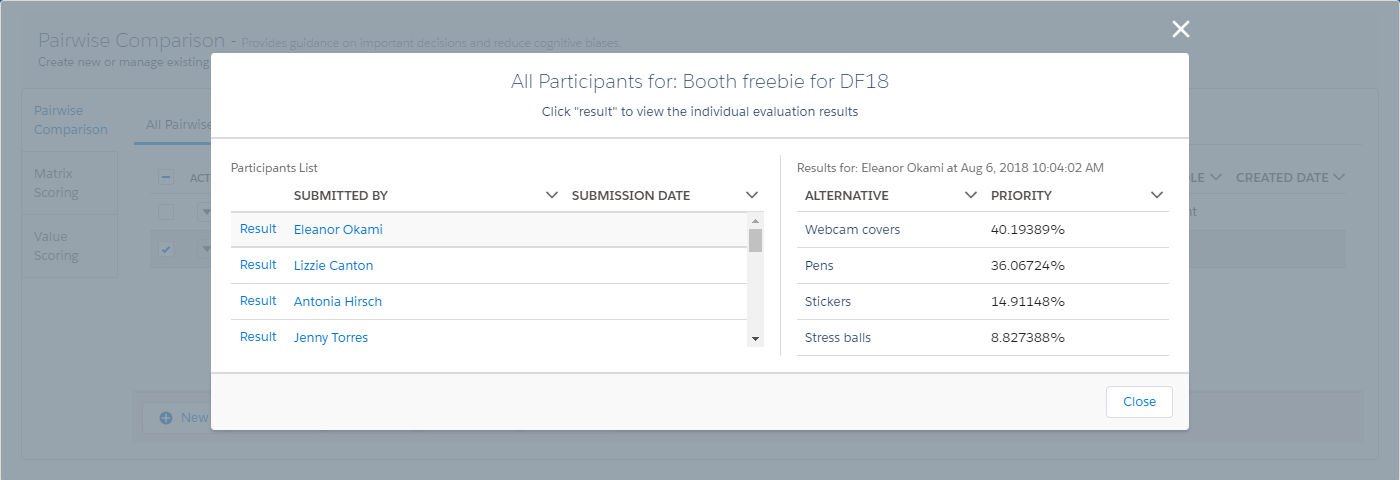Image resolution: width=1400 pixels, height=480 pixels.
Task: Click the scrollbar down arrow in participants list
Action: click(x=755, y=340)
